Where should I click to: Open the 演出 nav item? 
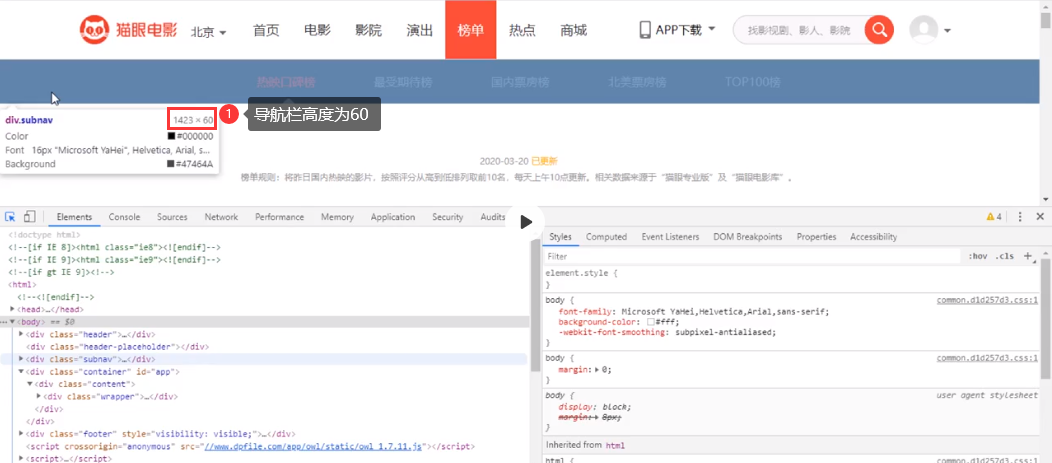[x=419, y=30]
